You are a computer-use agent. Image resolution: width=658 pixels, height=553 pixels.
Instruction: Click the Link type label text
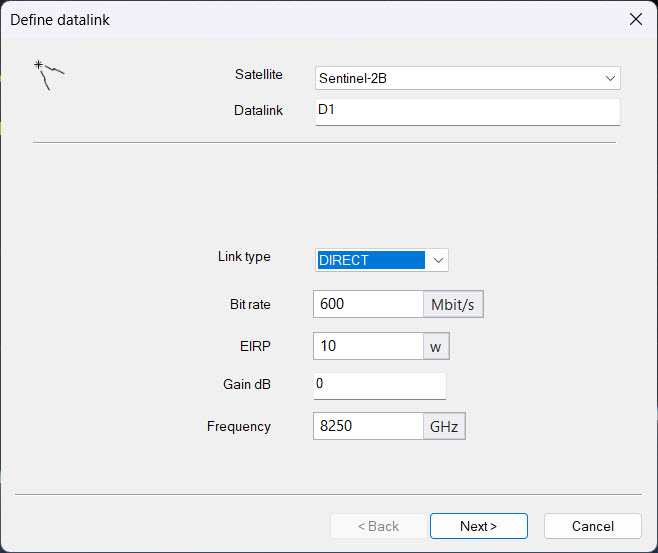pos(244,257)
